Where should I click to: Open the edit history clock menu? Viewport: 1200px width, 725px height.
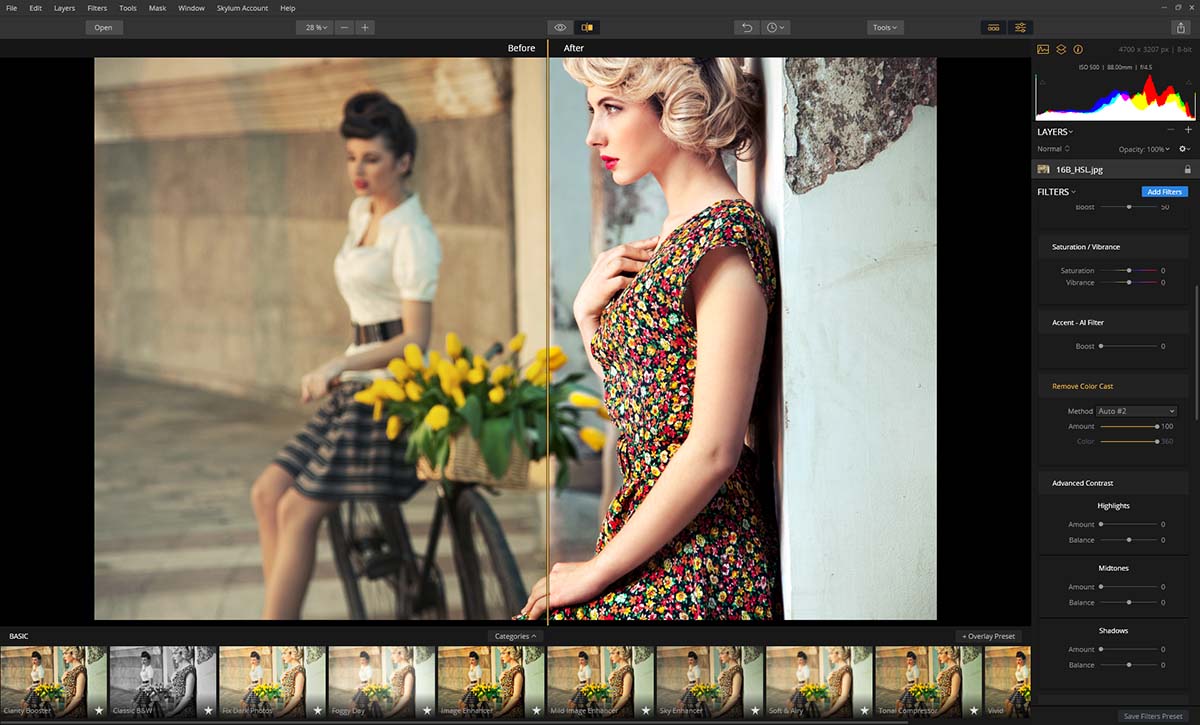[x=776, y=28]
